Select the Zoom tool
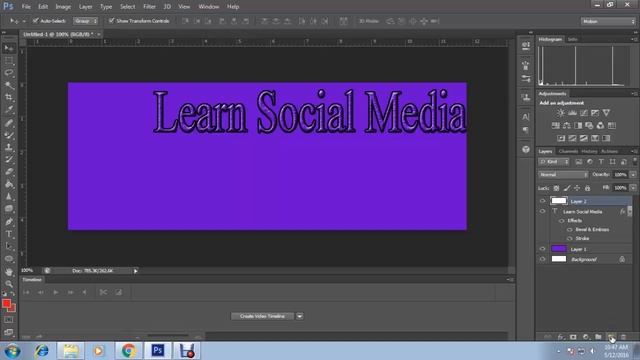The image size is (640, 360). [x=9, y=284]
